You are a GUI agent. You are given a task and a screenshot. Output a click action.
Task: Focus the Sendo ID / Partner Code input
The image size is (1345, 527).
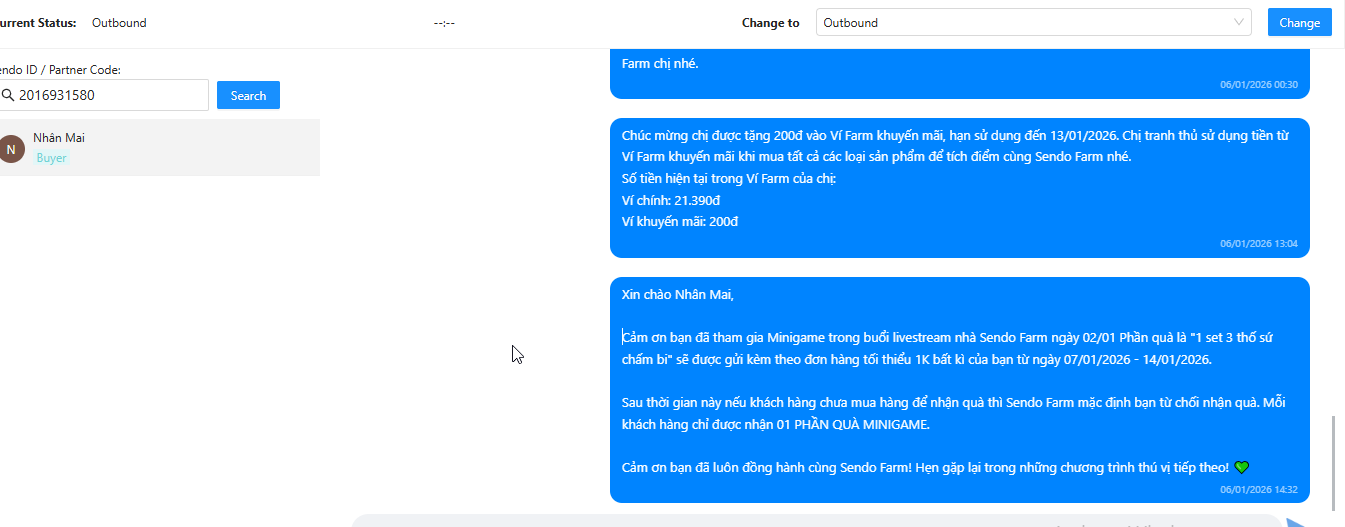[110, 96]
